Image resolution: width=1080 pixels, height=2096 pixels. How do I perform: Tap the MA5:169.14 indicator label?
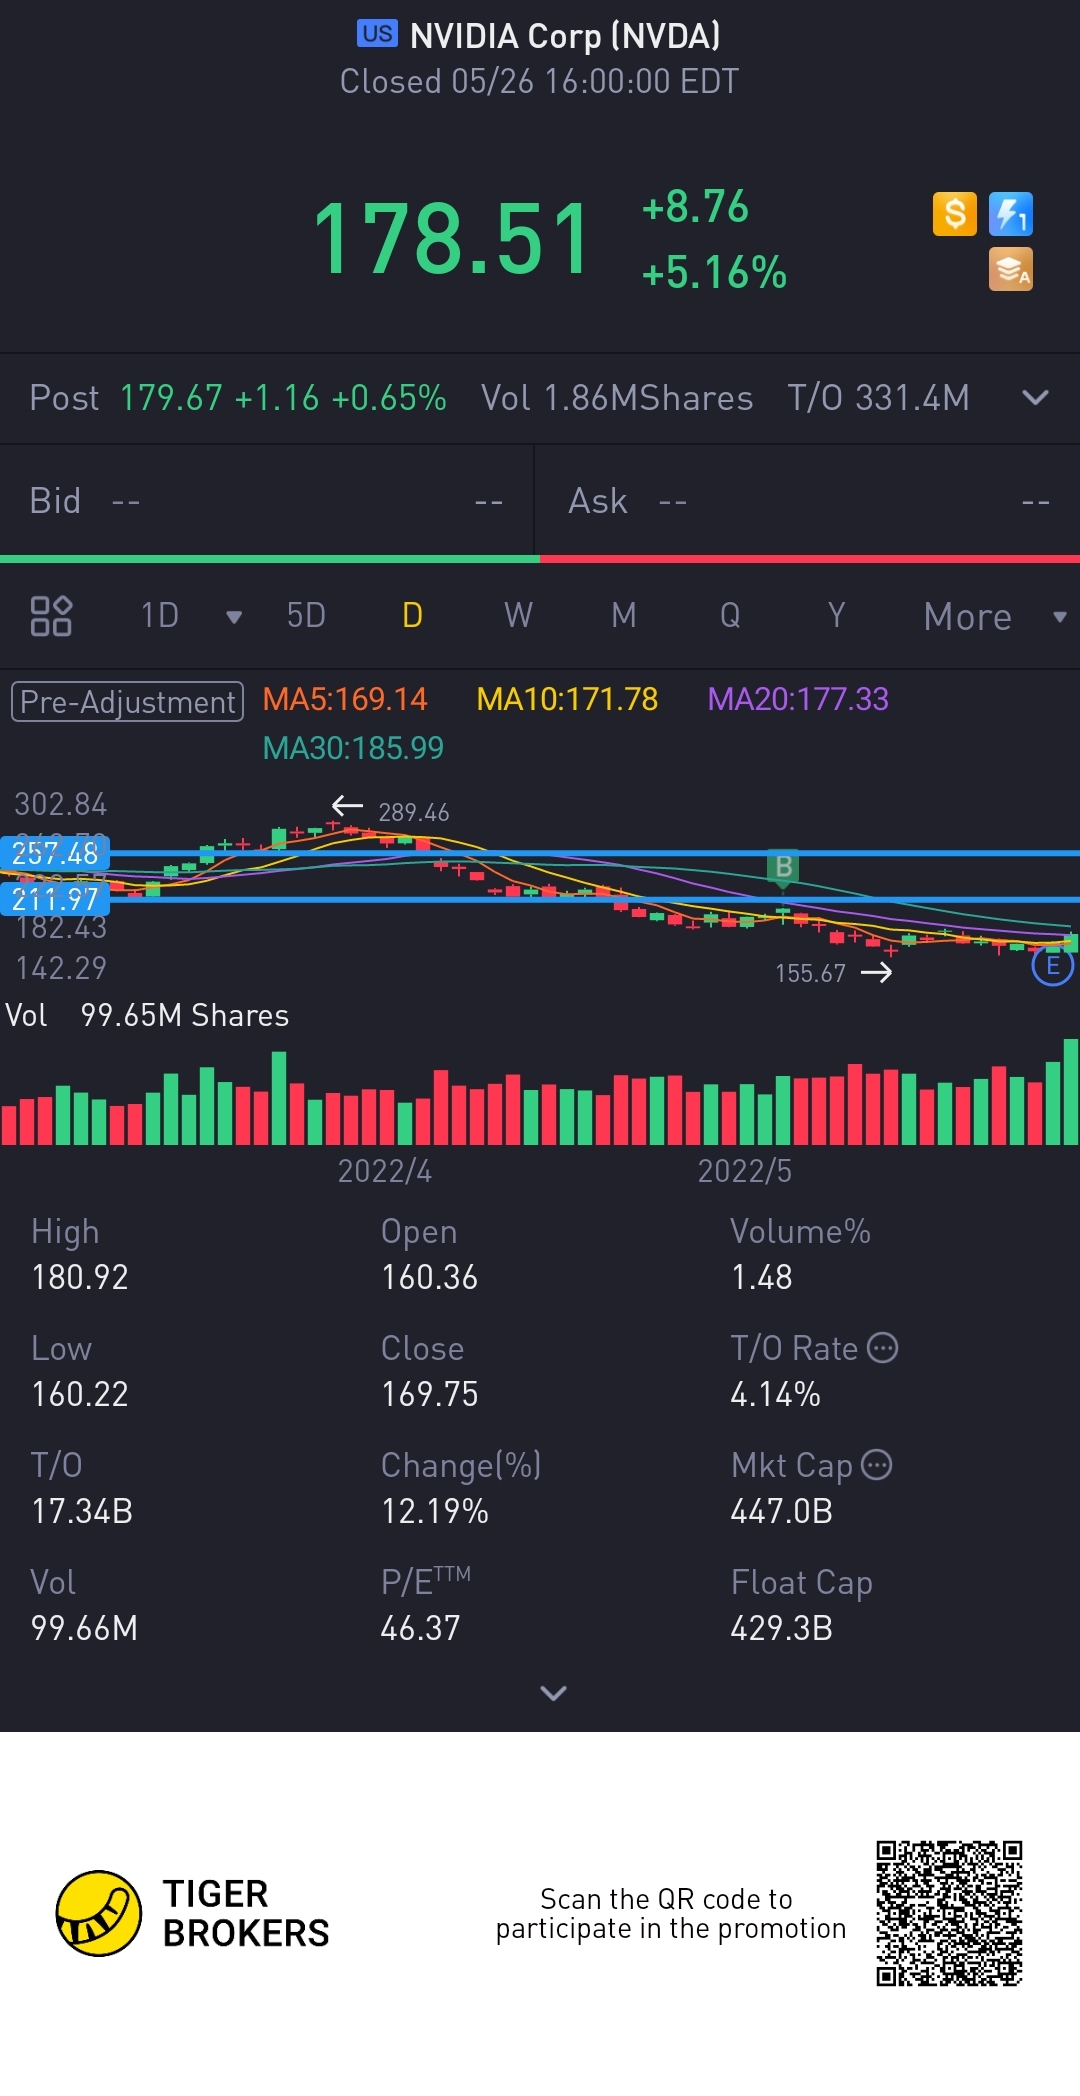pos(345,699)
